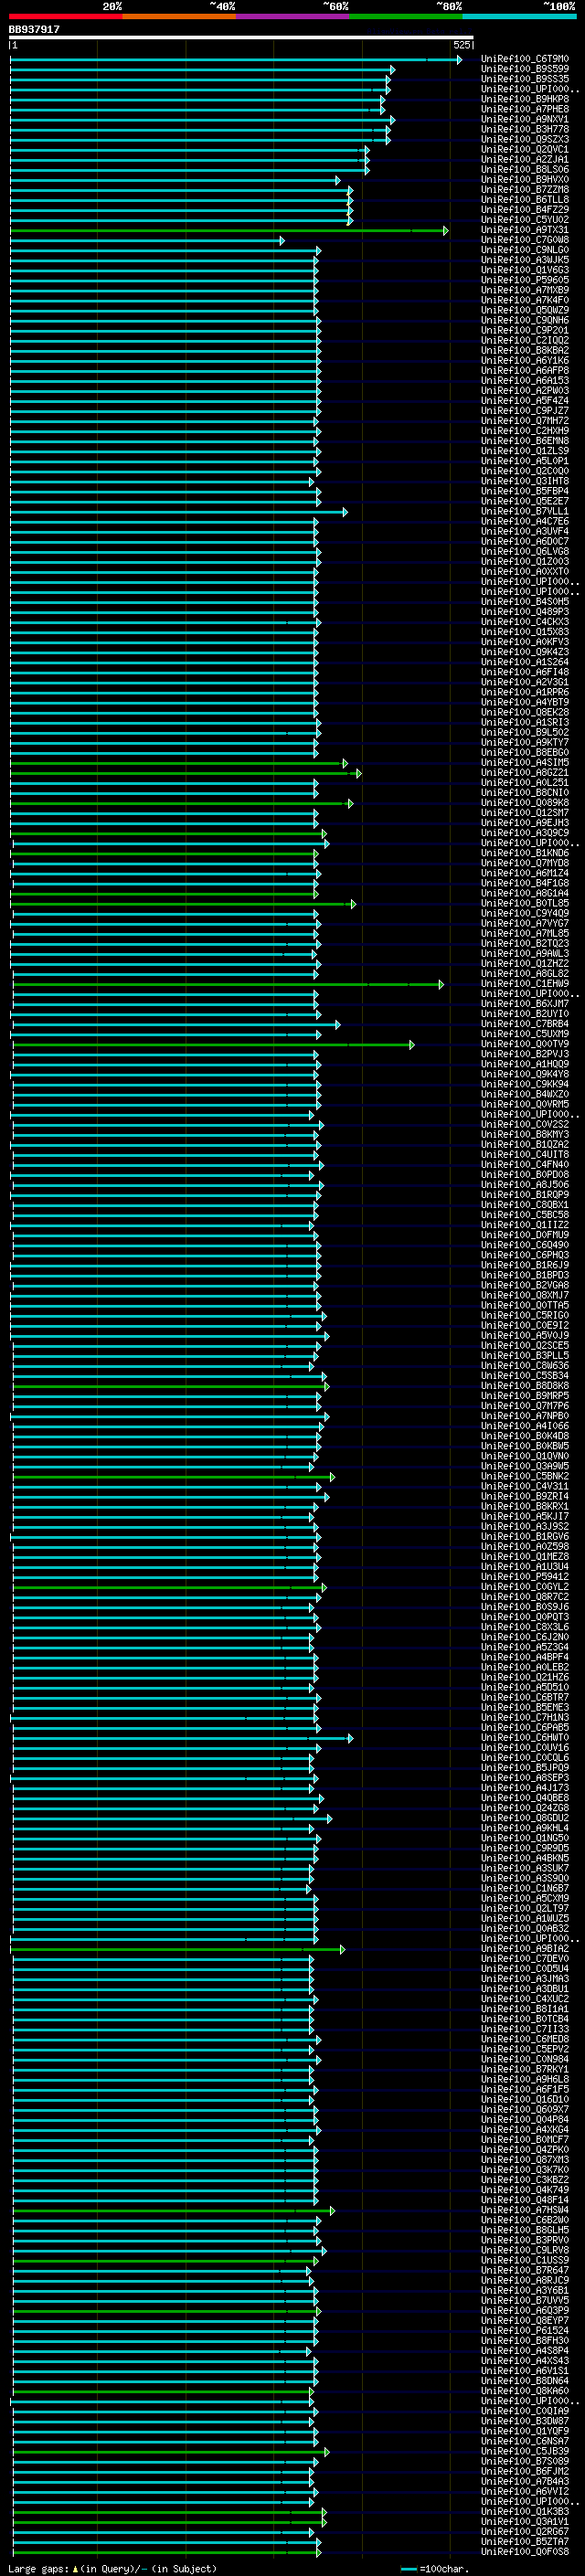Click hit label UniRef100_Q00TV9
Viewport: 585px width, 2576px height.
point(525,1044)
